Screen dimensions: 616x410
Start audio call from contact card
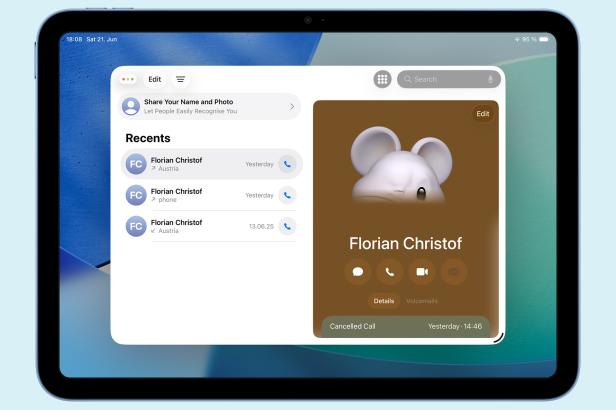click(390, 272)
